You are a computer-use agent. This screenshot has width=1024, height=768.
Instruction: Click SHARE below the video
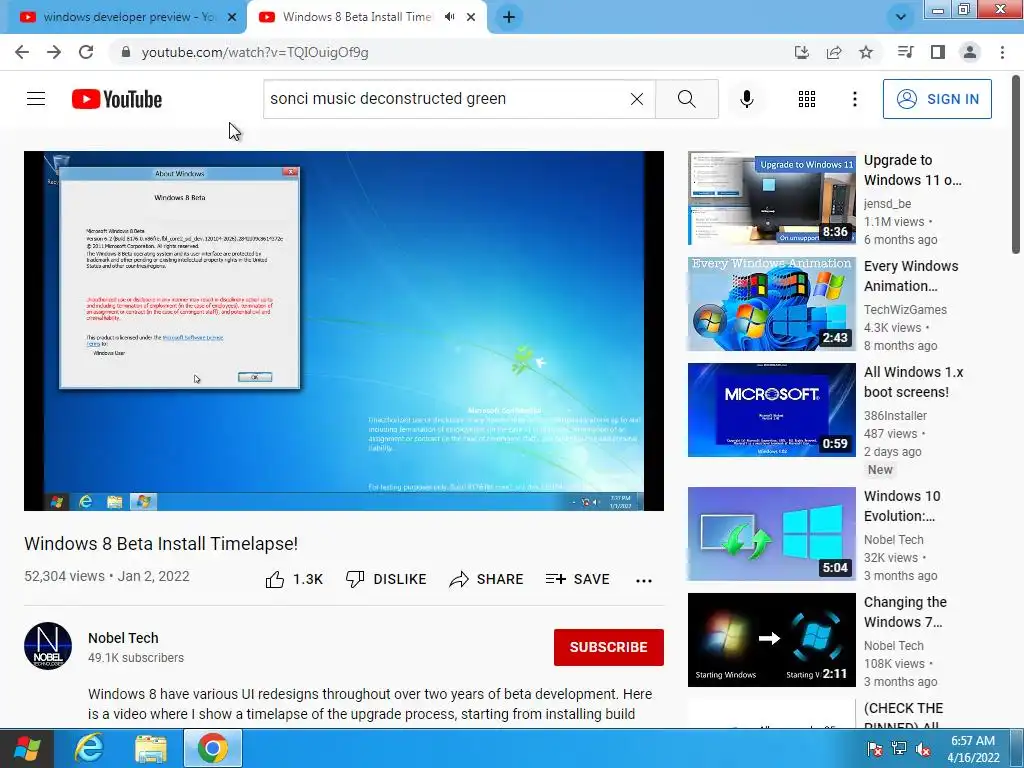tap(487, 579)
